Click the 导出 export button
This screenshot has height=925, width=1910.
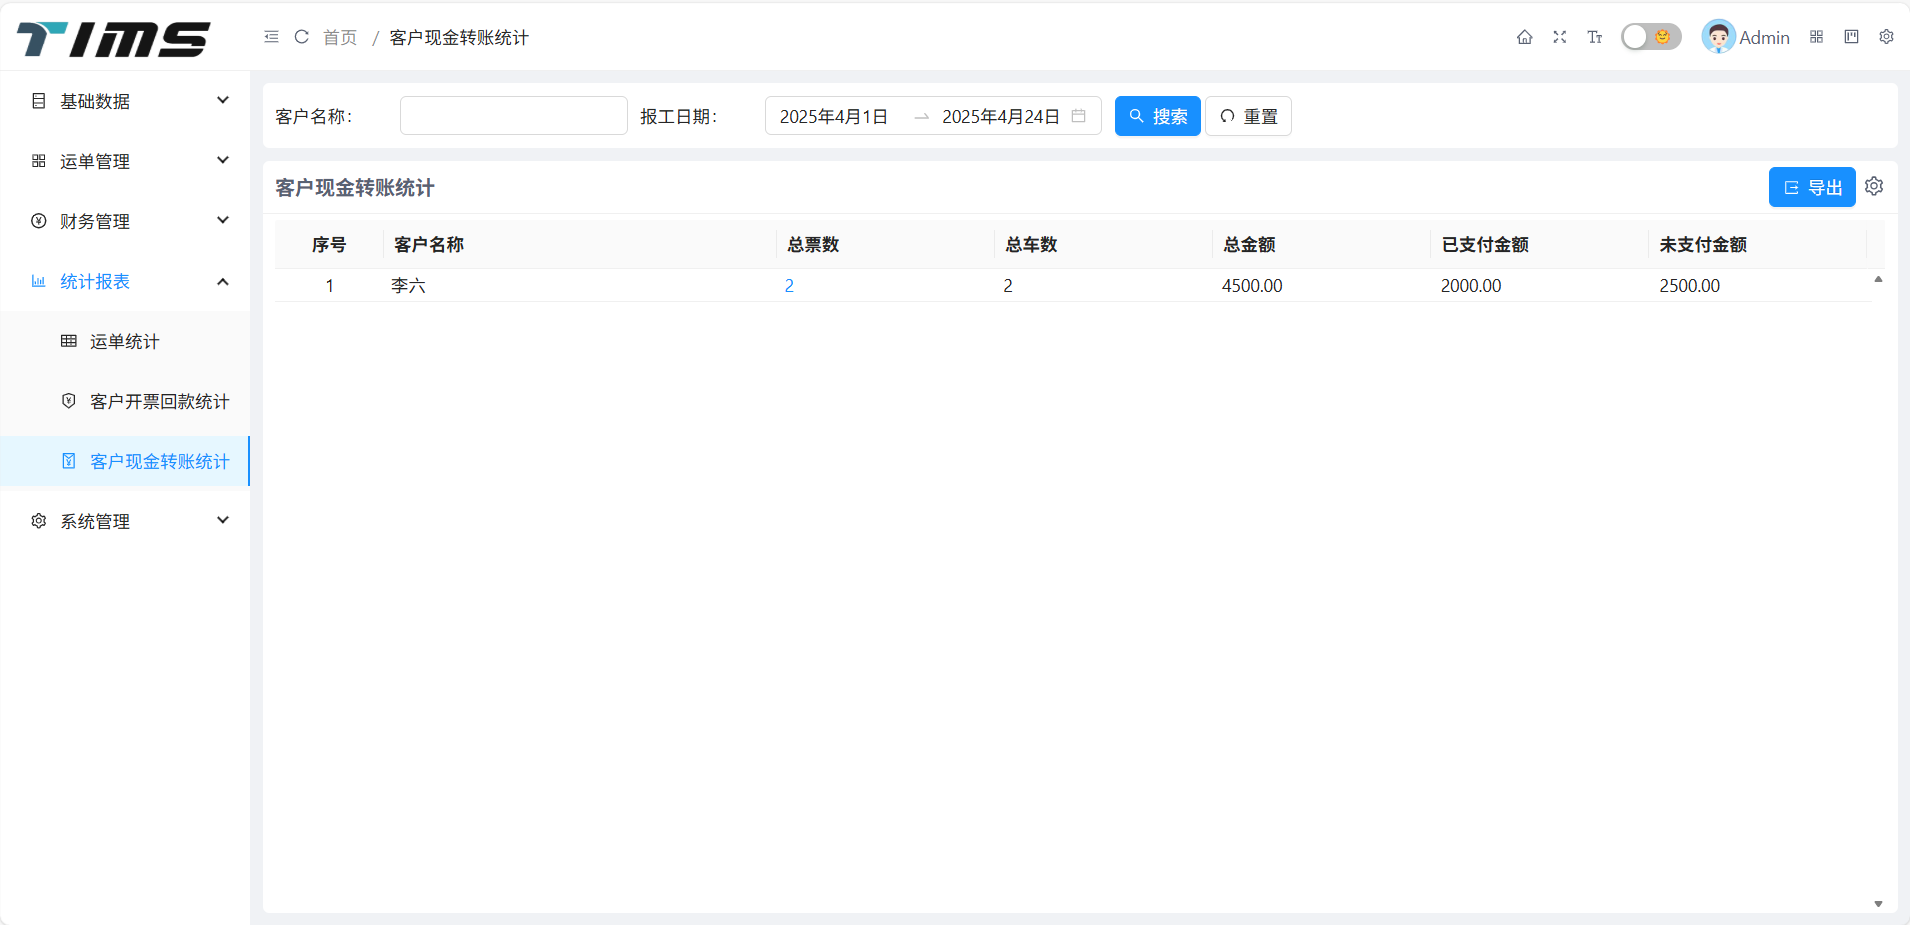[x=1811, y=187]
